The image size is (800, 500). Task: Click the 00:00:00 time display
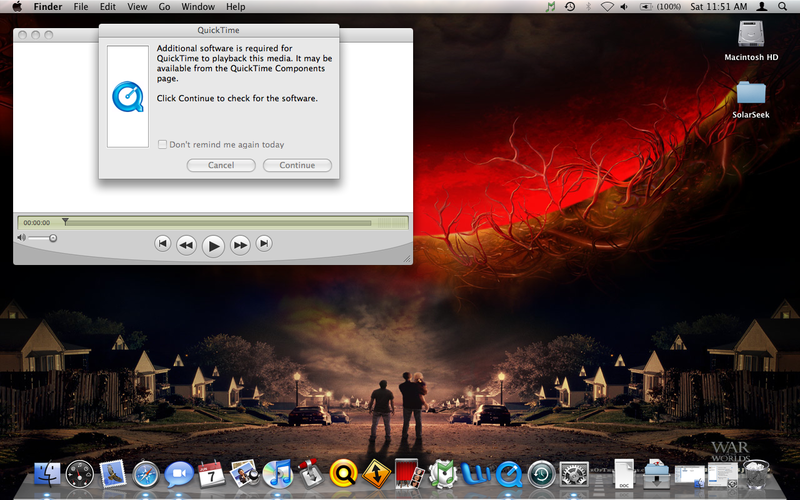(x=37, y=223)
